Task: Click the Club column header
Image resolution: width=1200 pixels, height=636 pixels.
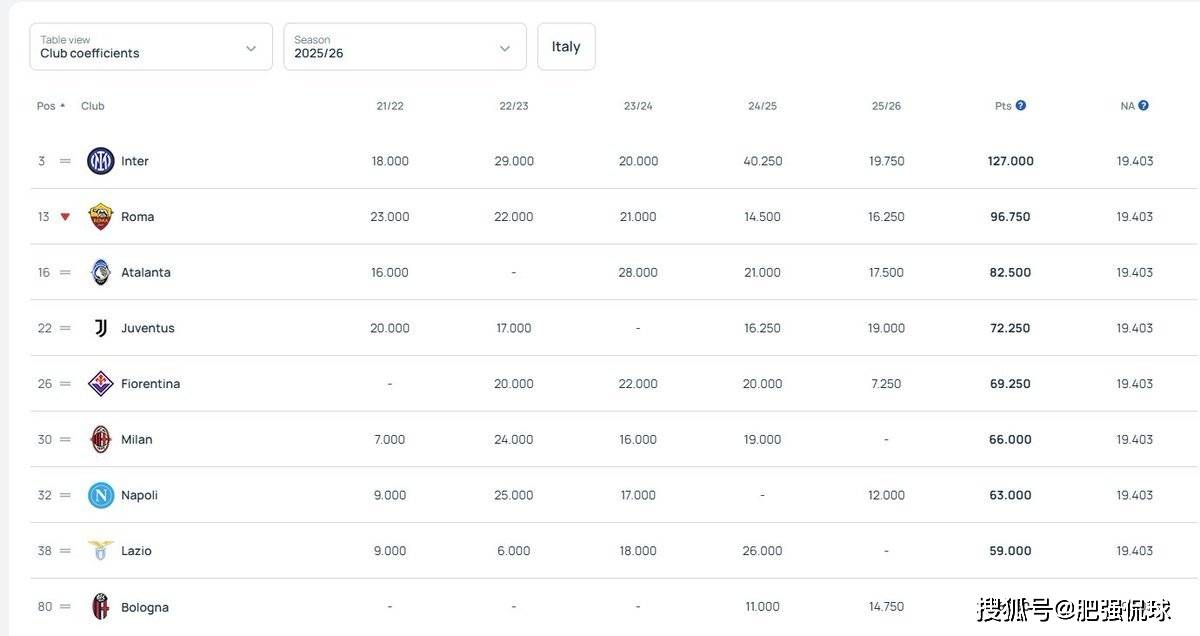Action: coord(93,106)
